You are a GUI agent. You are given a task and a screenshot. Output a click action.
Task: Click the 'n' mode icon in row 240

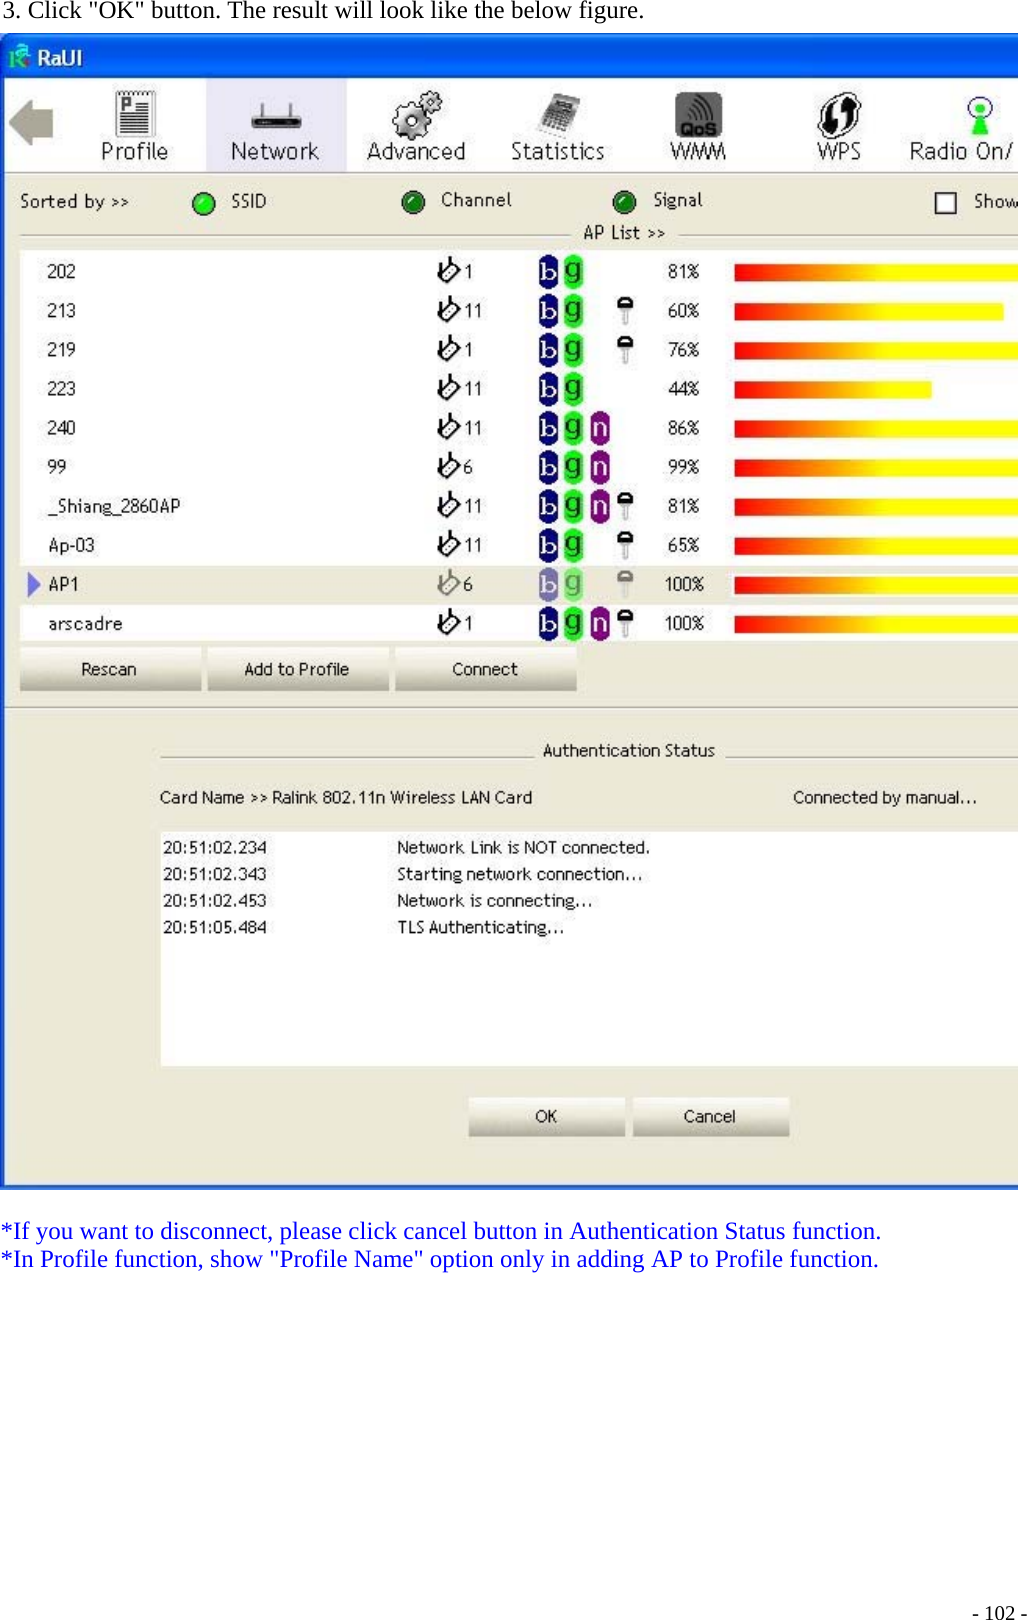[599, 428]
